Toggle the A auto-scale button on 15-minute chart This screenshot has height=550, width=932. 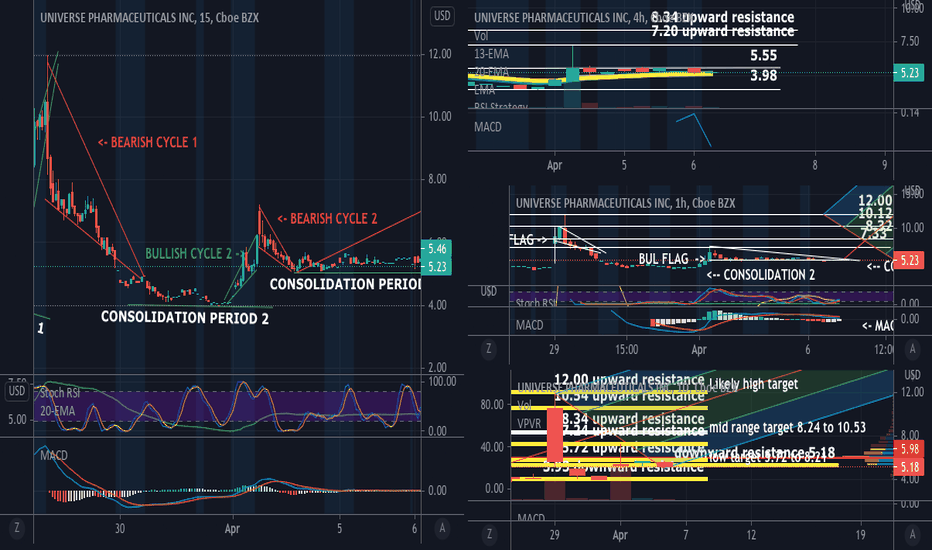[442, 527]
